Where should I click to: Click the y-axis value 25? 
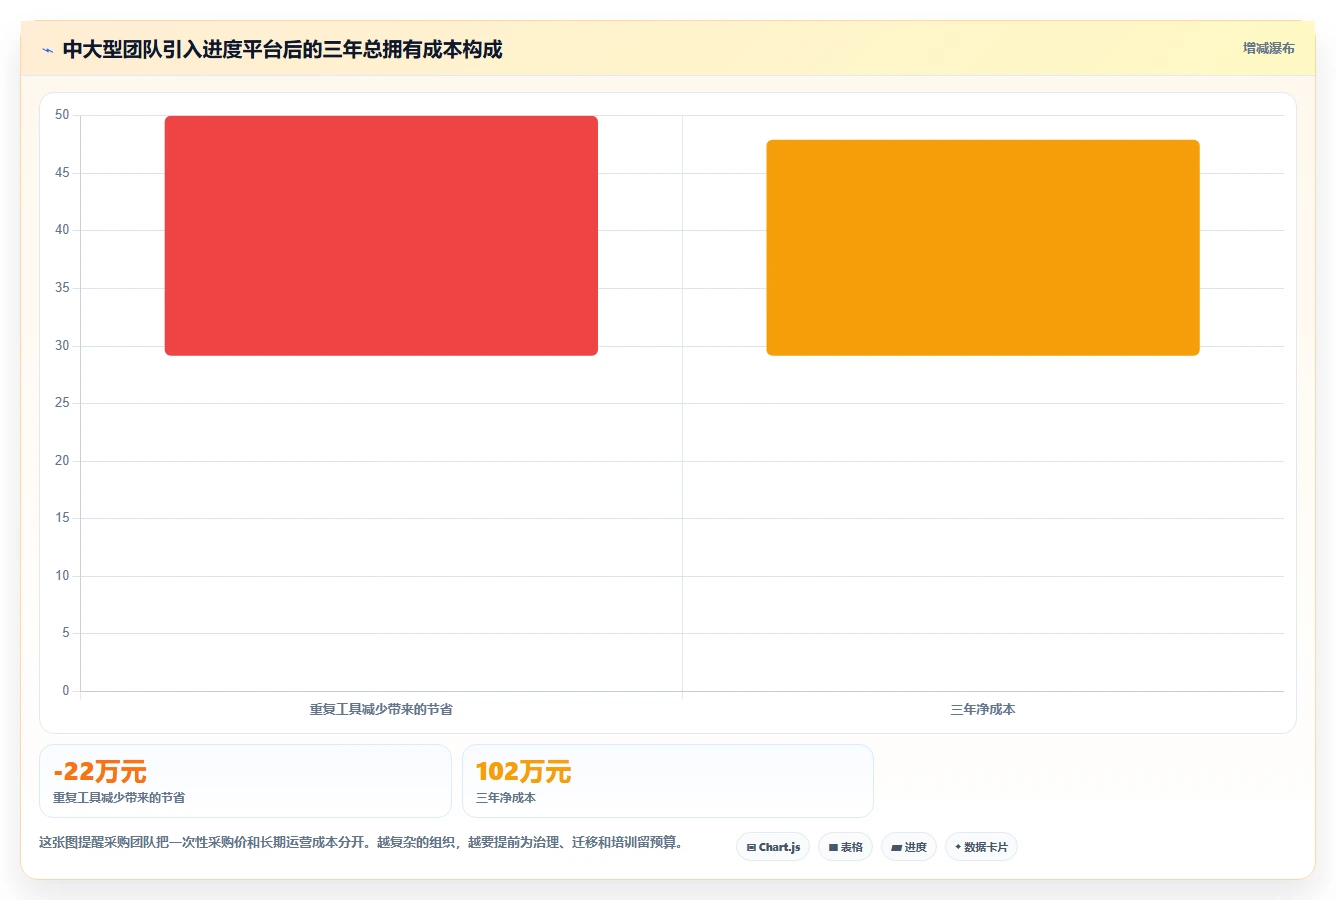62,403
